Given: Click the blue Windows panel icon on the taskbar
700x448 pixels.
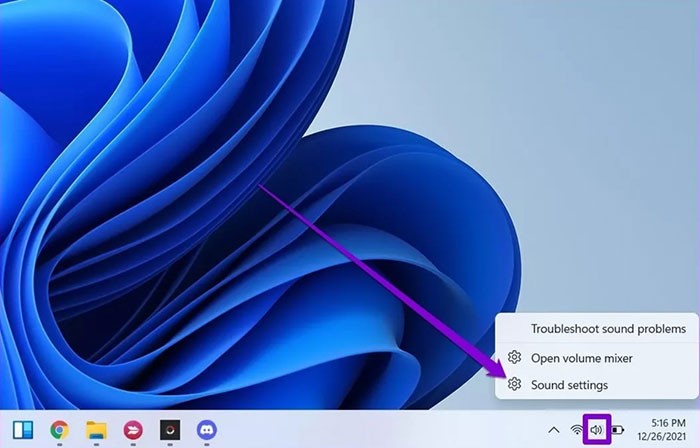Looking at the screenshot, I should pos(22,430).
